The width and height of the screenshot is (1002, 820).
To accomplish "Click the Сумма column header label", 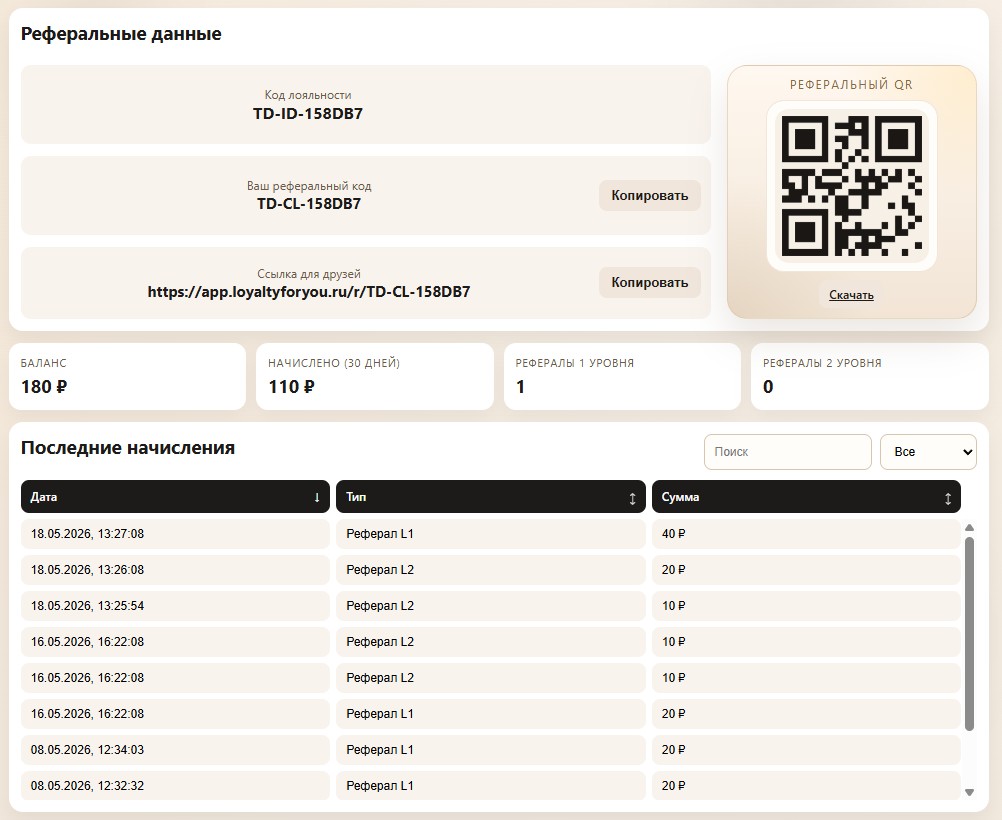I will [x=680, y=497].
